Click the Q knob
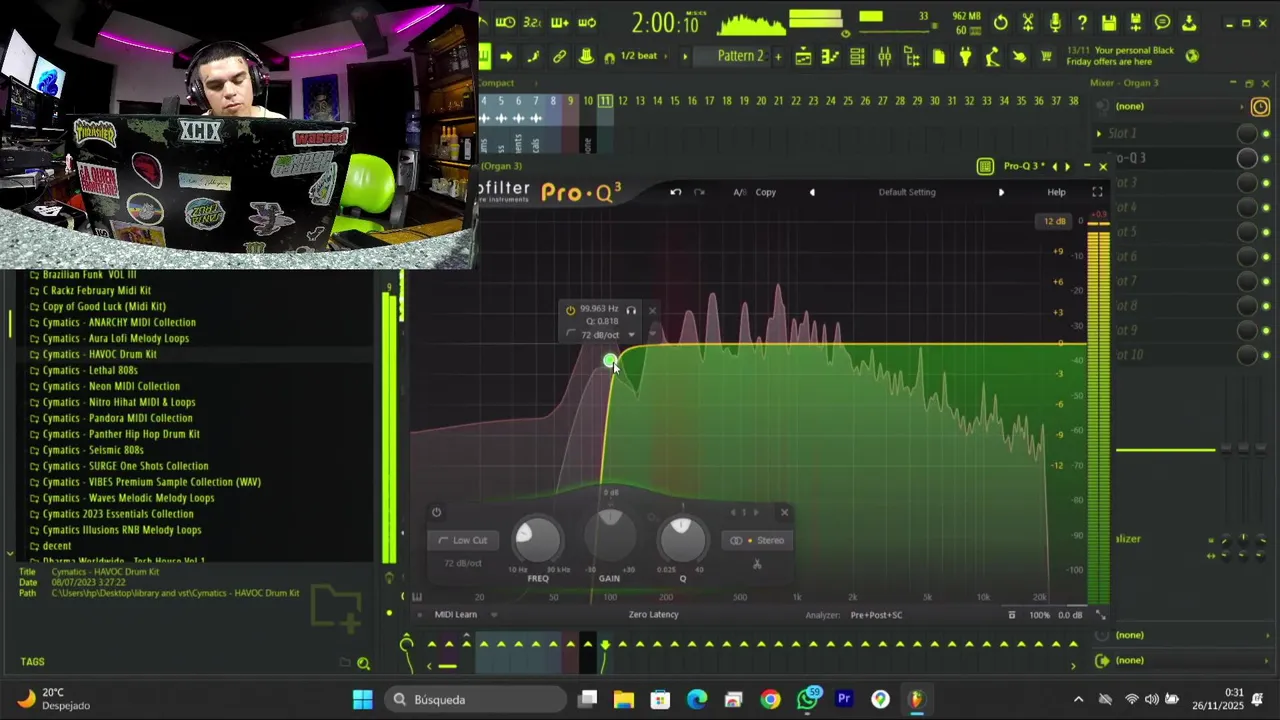Screen dimensions: 1280x720 point(682,540)
